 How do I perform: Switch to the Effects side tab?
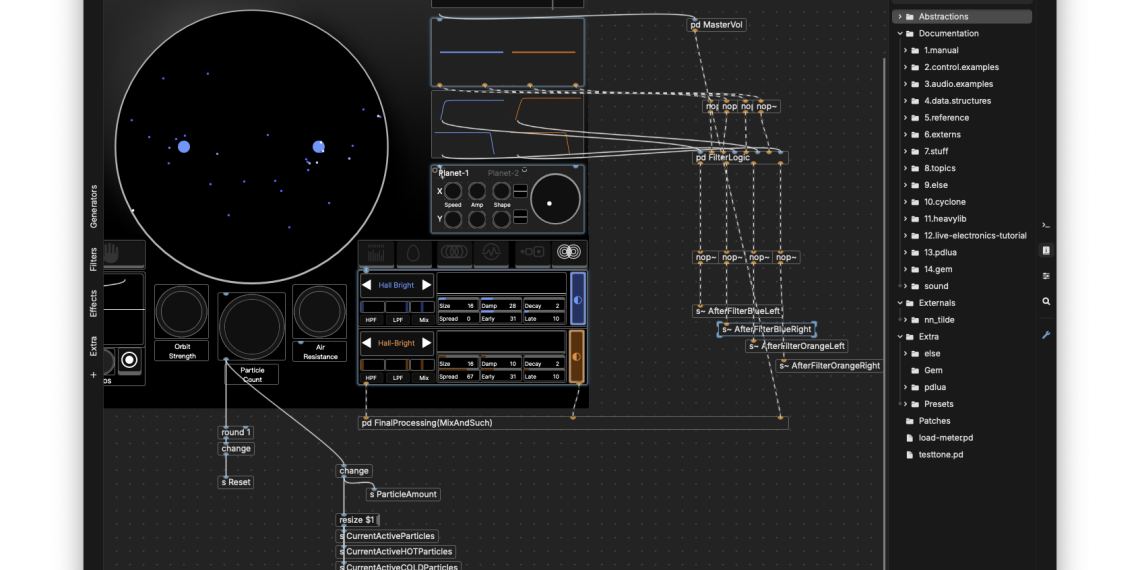click(94, 304)
